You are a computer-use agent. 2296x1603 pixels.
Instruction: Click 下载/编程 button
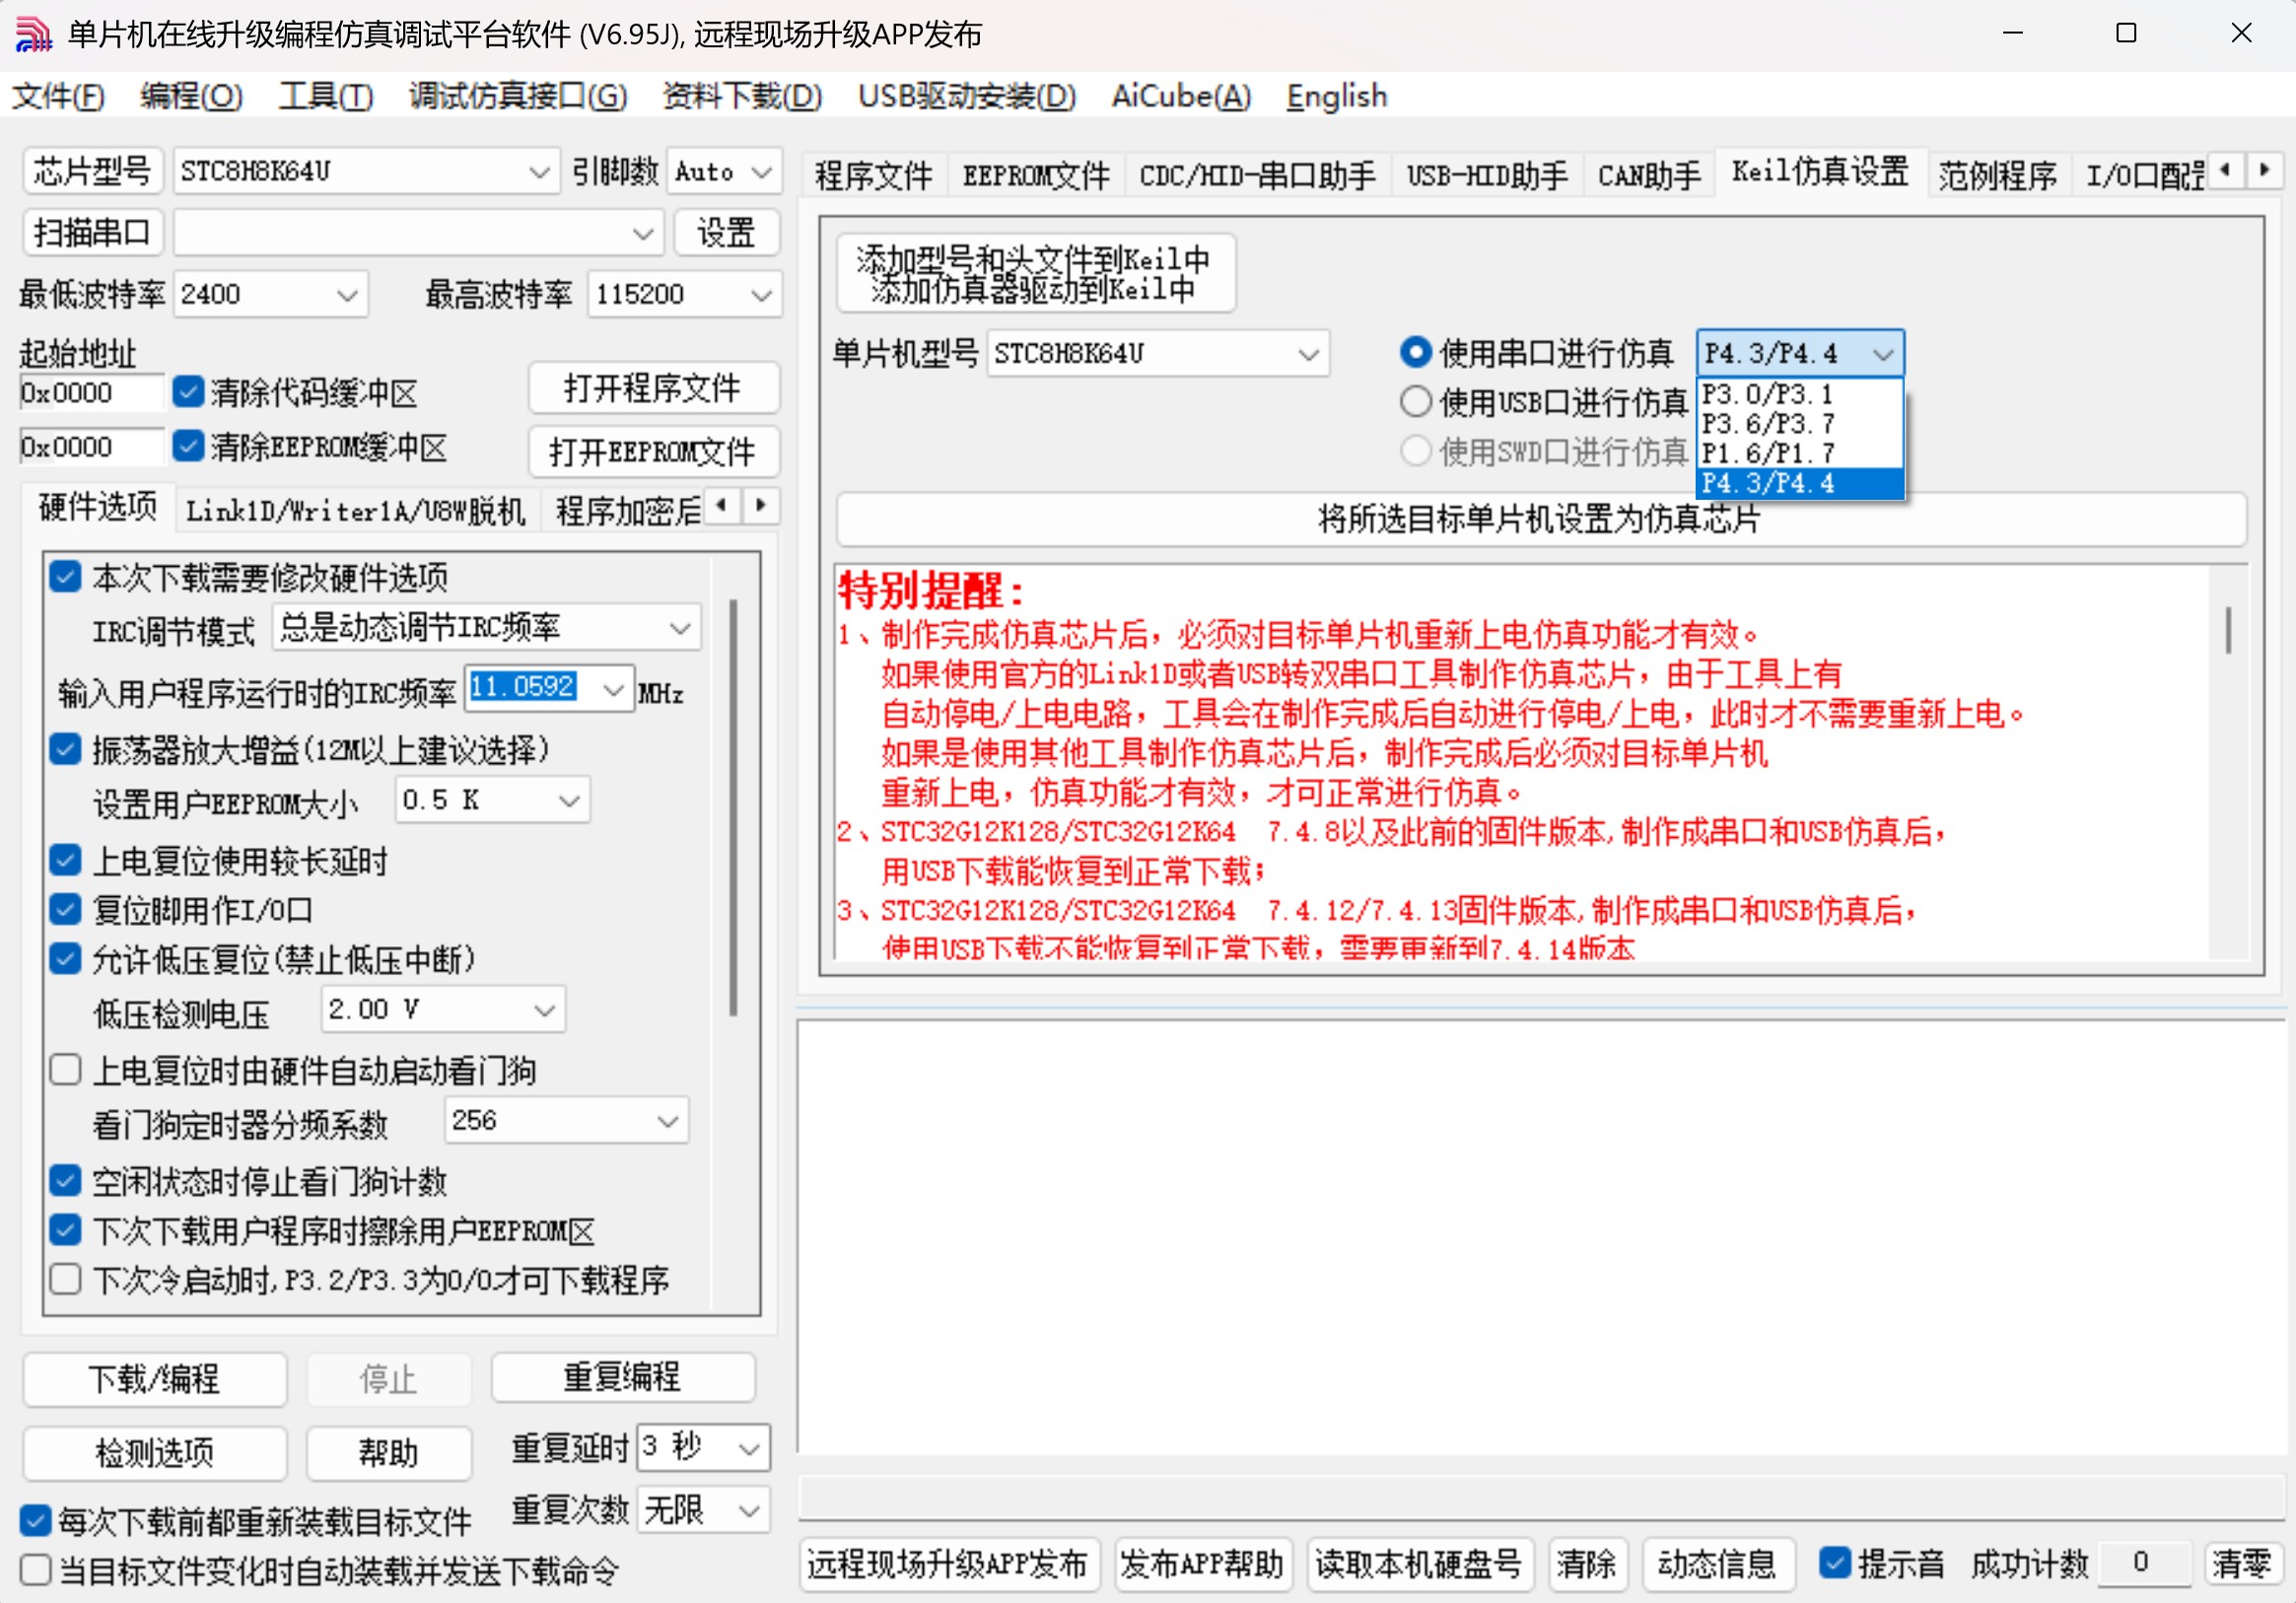(154, 1379)
